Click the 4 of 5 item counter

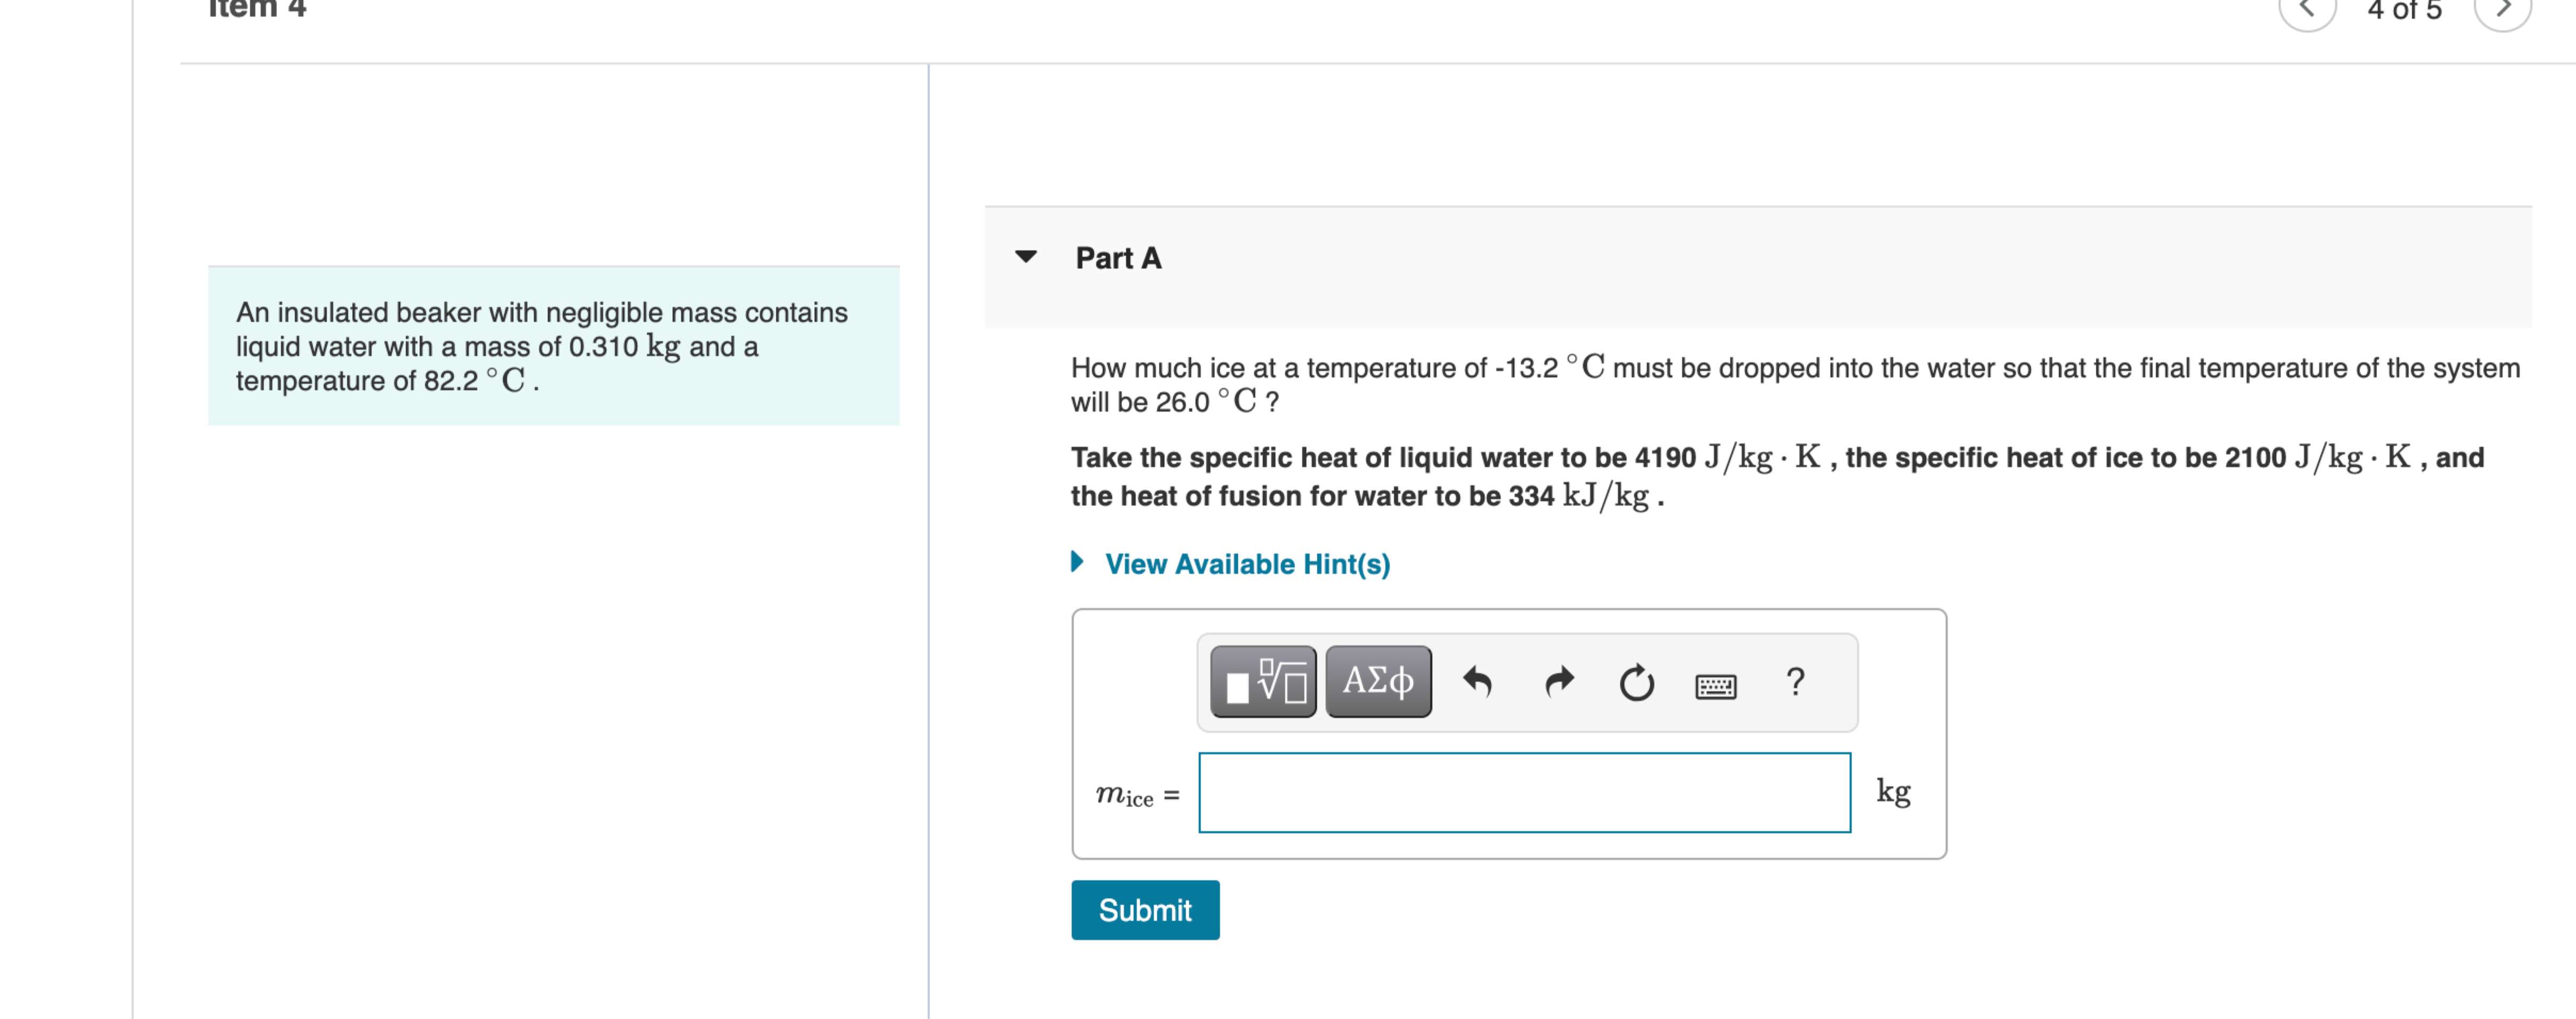pos(2404,10)
